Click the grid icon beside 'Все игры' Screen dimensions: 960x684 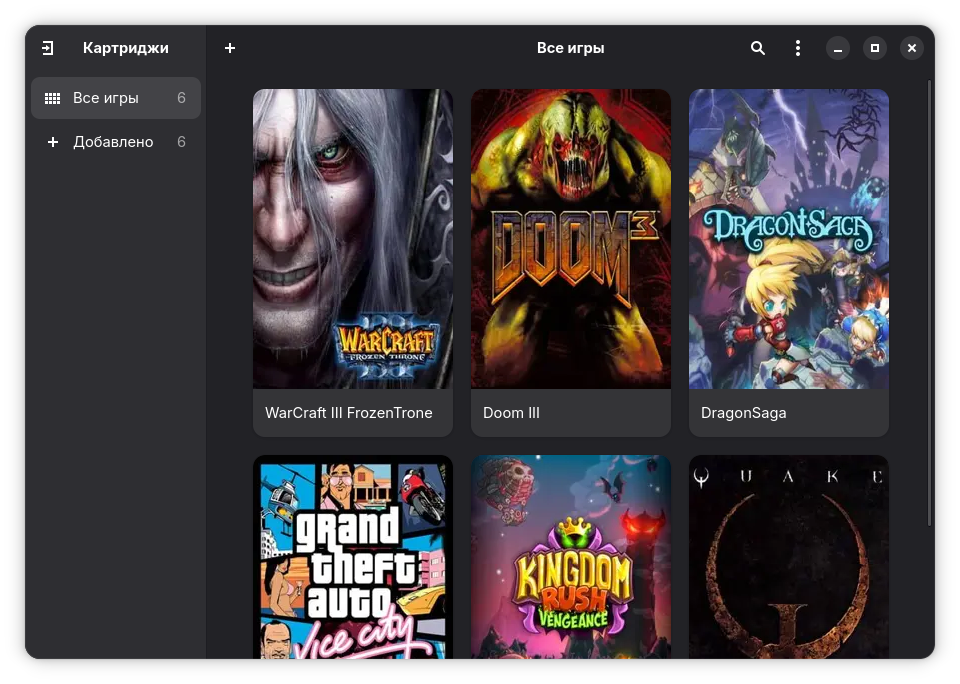click(x=53, y=98)
